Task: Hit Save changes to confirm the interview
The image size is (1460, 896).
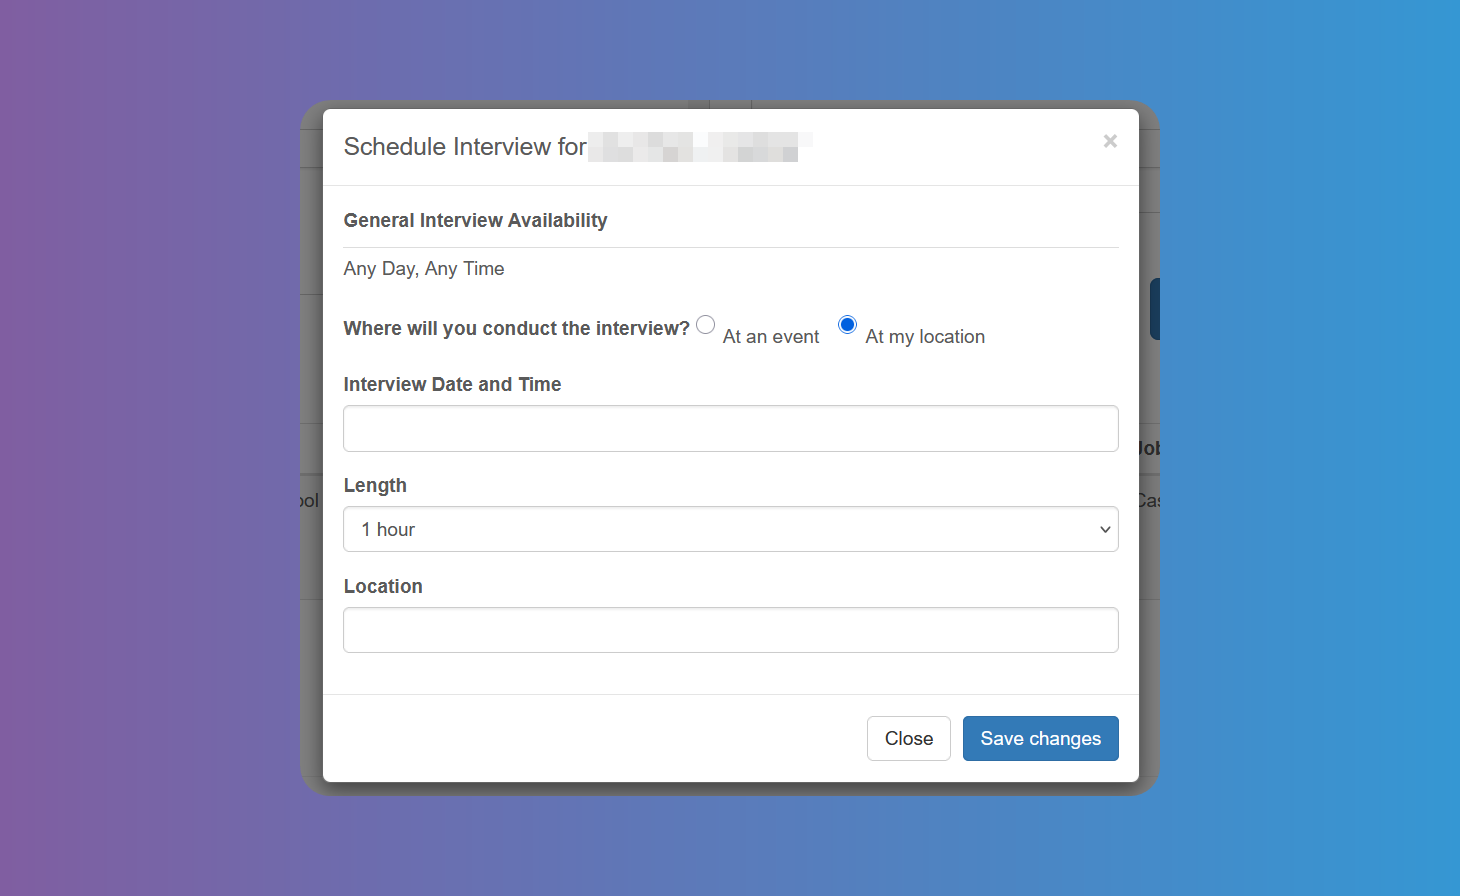Action: (x=1040, y=738)
